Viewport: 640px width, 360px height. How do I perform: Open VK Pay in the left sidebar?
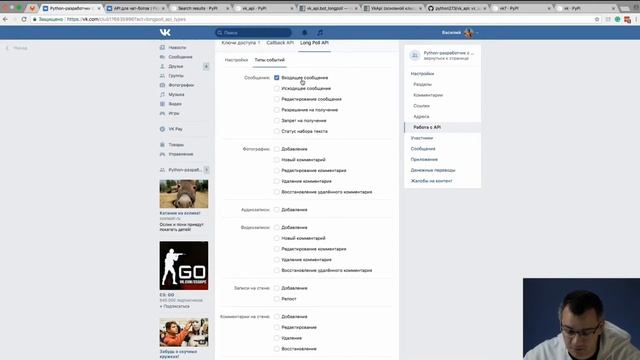[176, 129]
